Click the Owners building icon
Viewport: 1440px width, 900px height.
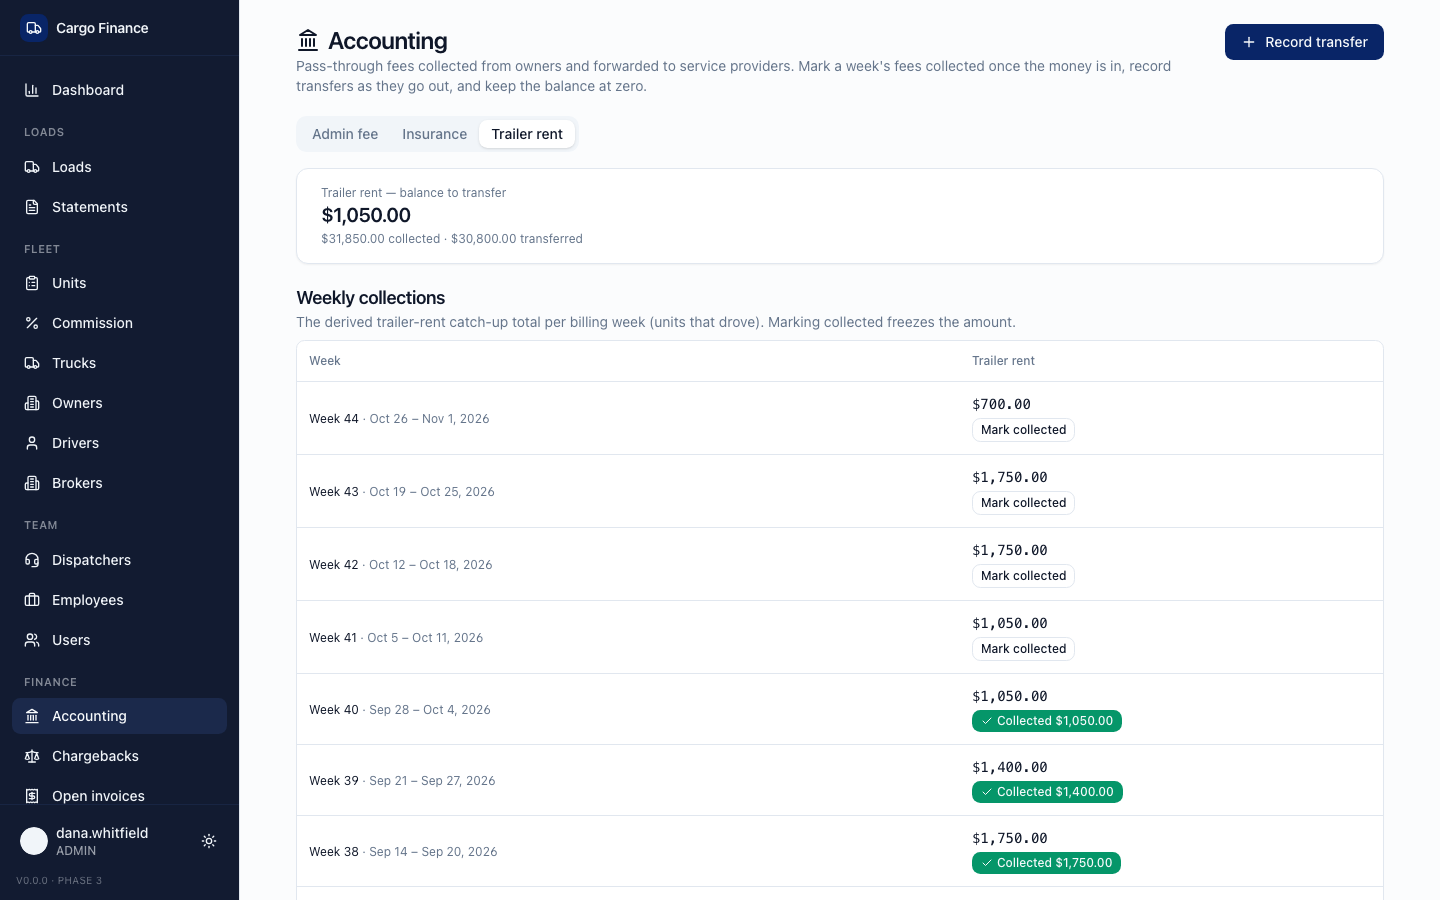coord(32,403)
